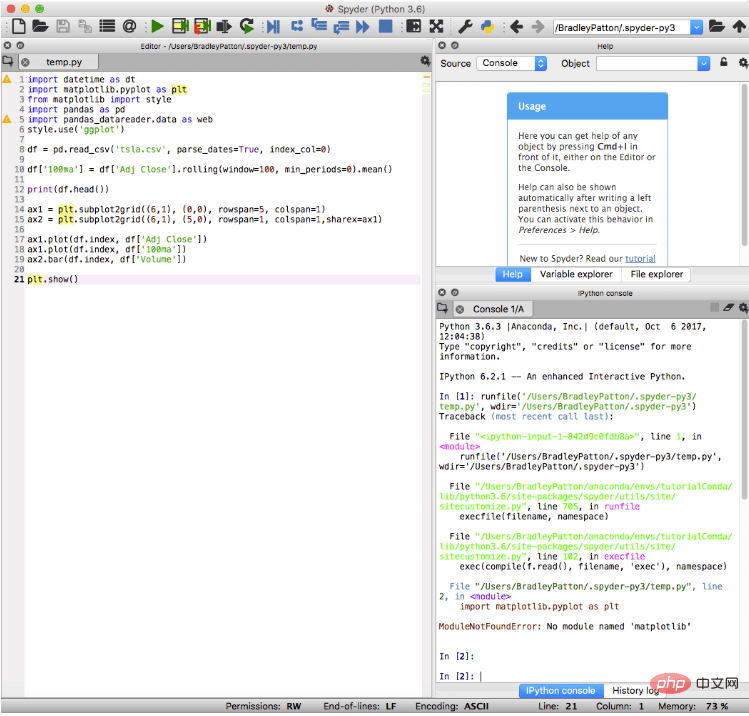Screen dimensions: 749x716
Task: Click the Memory 73 % status entry
Action: tap(693, 706)
